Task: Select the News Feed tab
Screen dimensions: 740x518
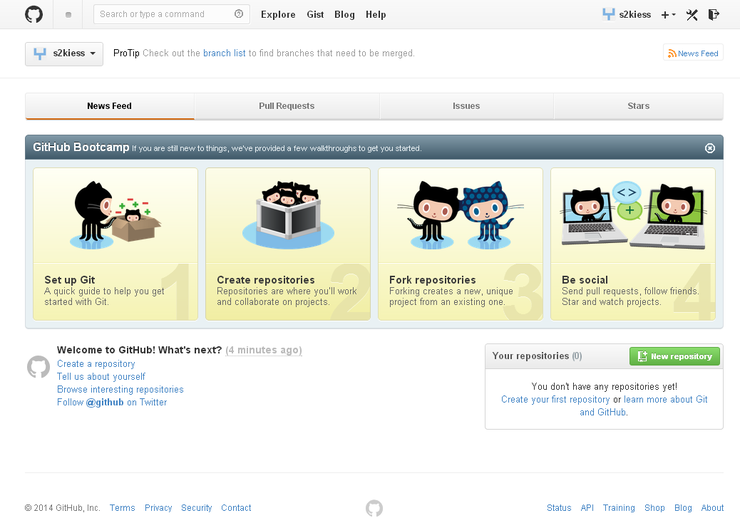Action: tap(109, 106)
